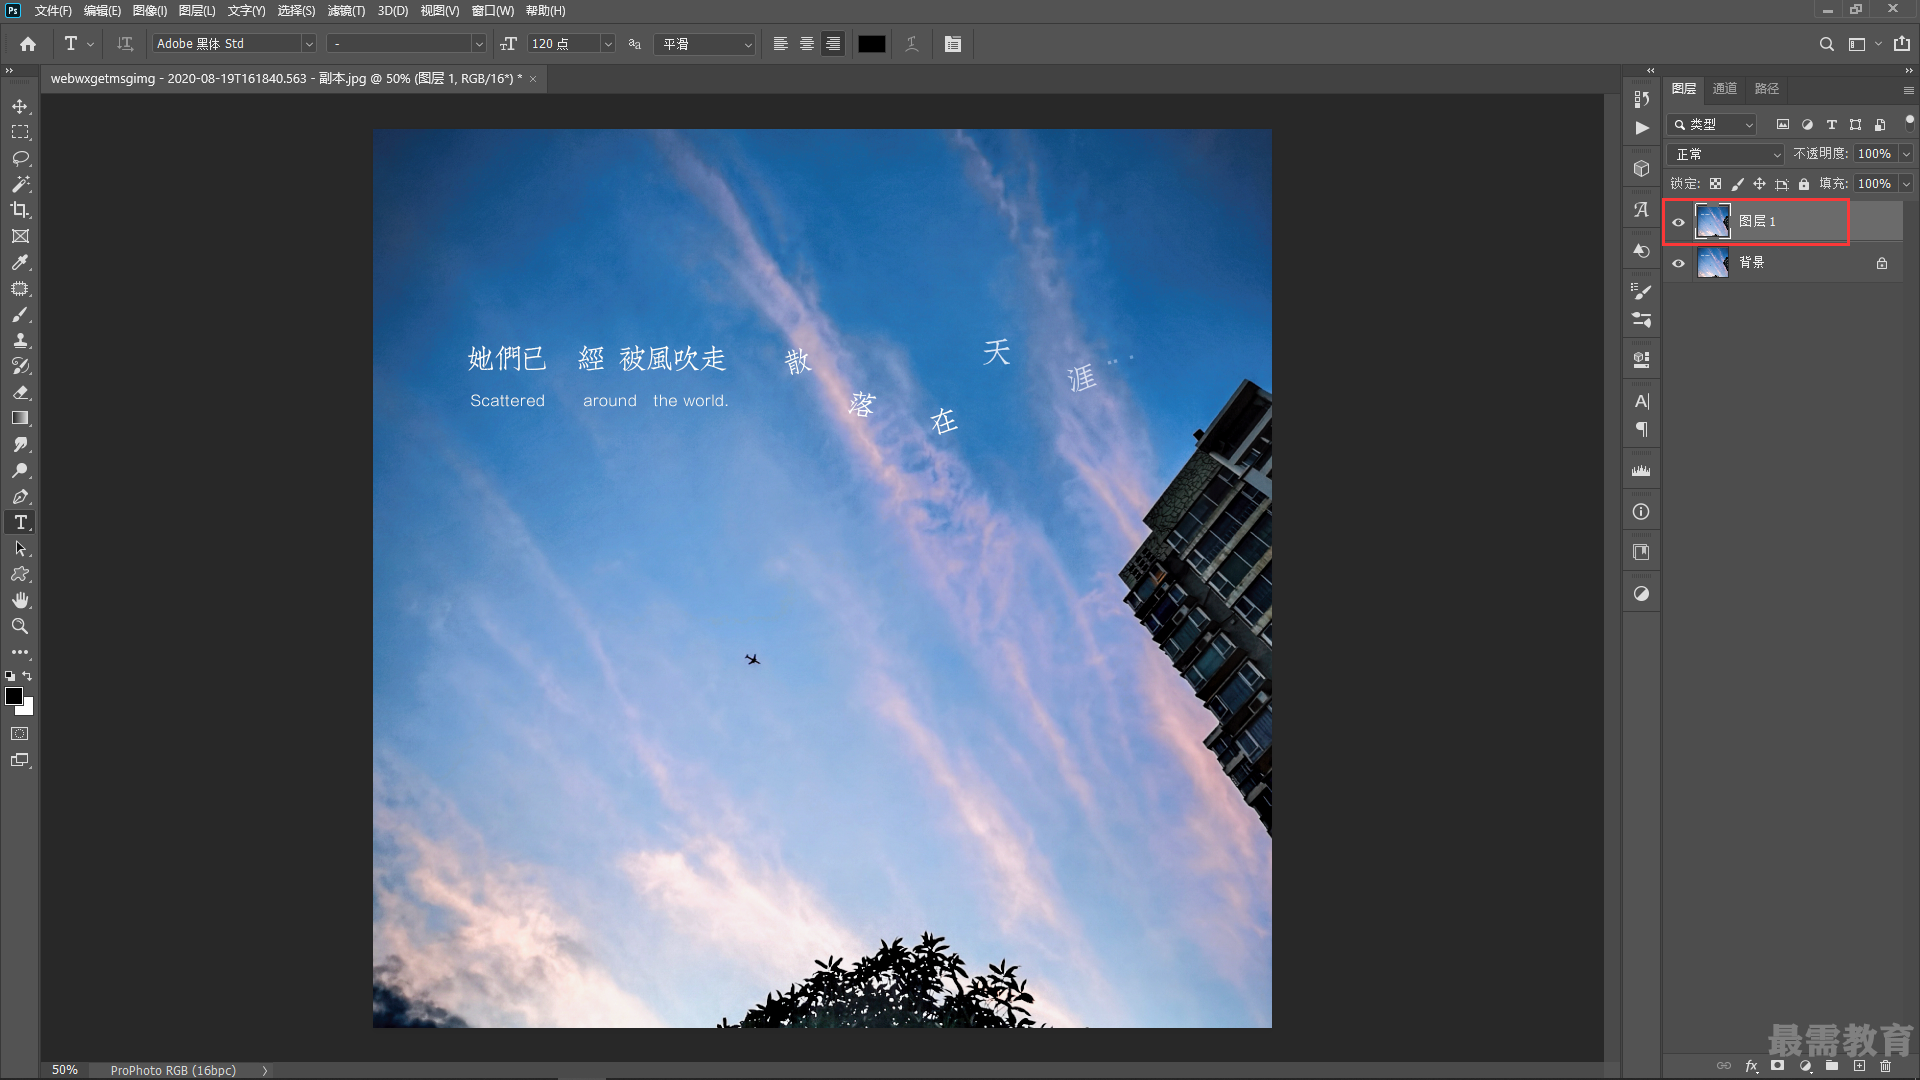
Task: Switch to the 通道 tab
Action: pos(1725,89)
